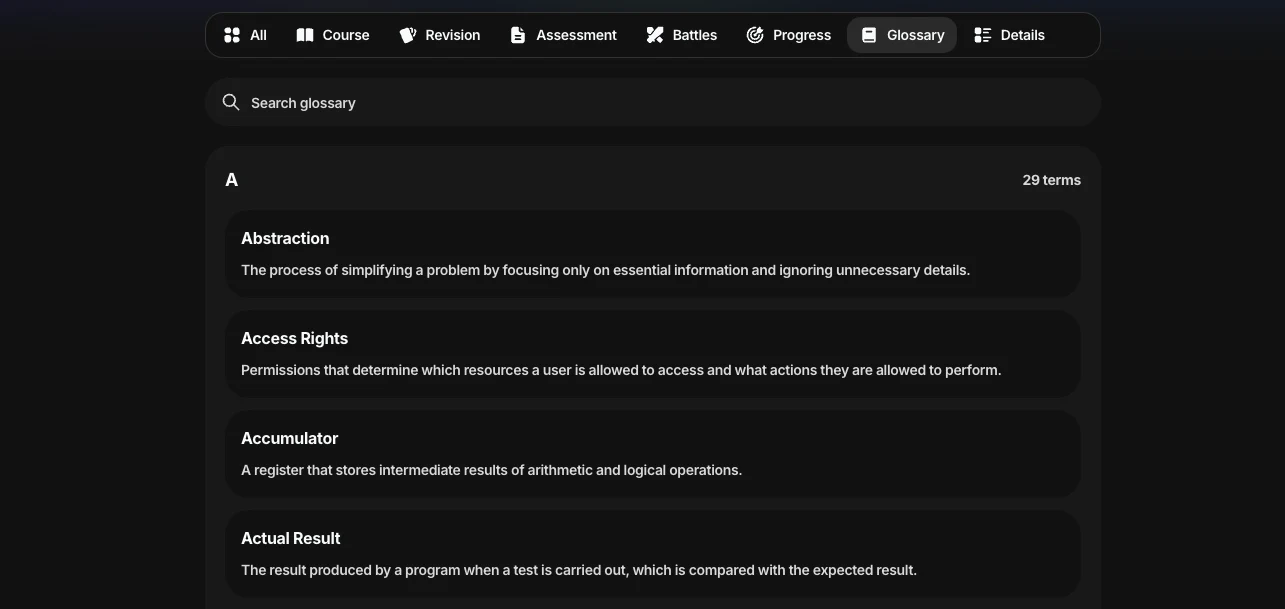Open the Assessment tab
Image resolution: width=1285 pixels, height=609 pixels.
pos(563,35)
